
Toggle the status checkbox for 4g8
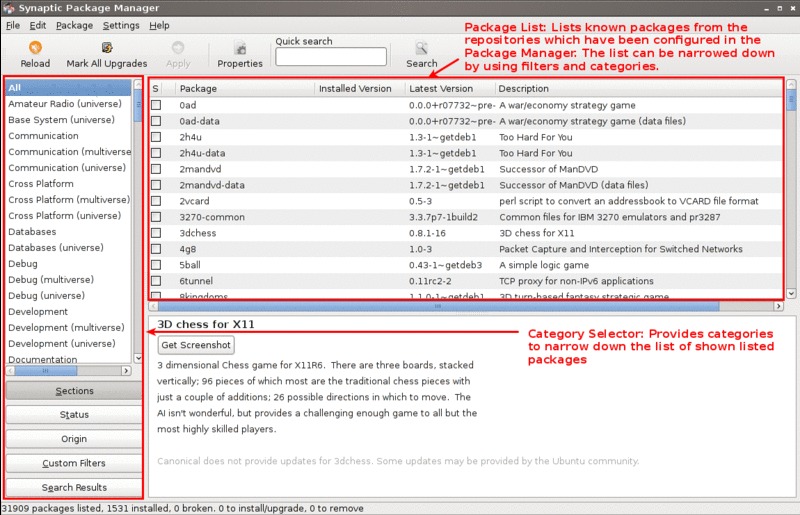156,249
